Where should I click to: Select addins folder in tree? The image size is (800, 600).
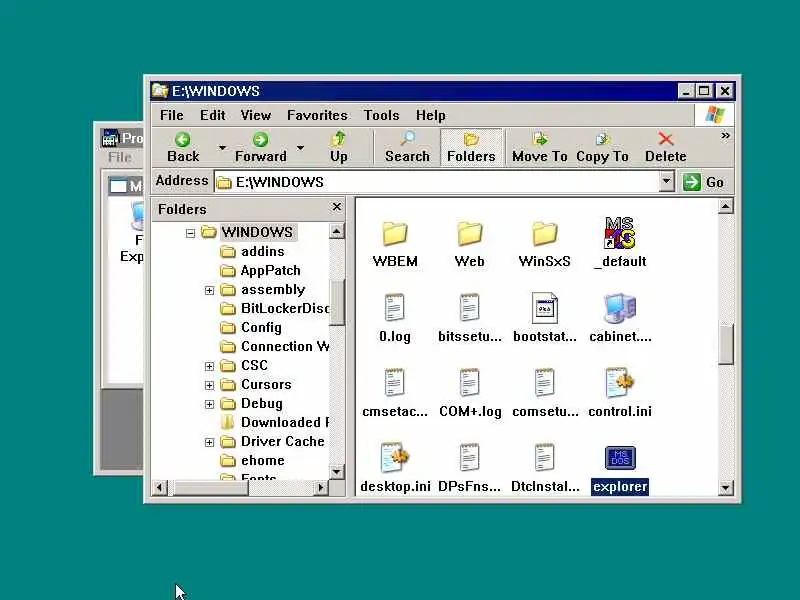262,252
